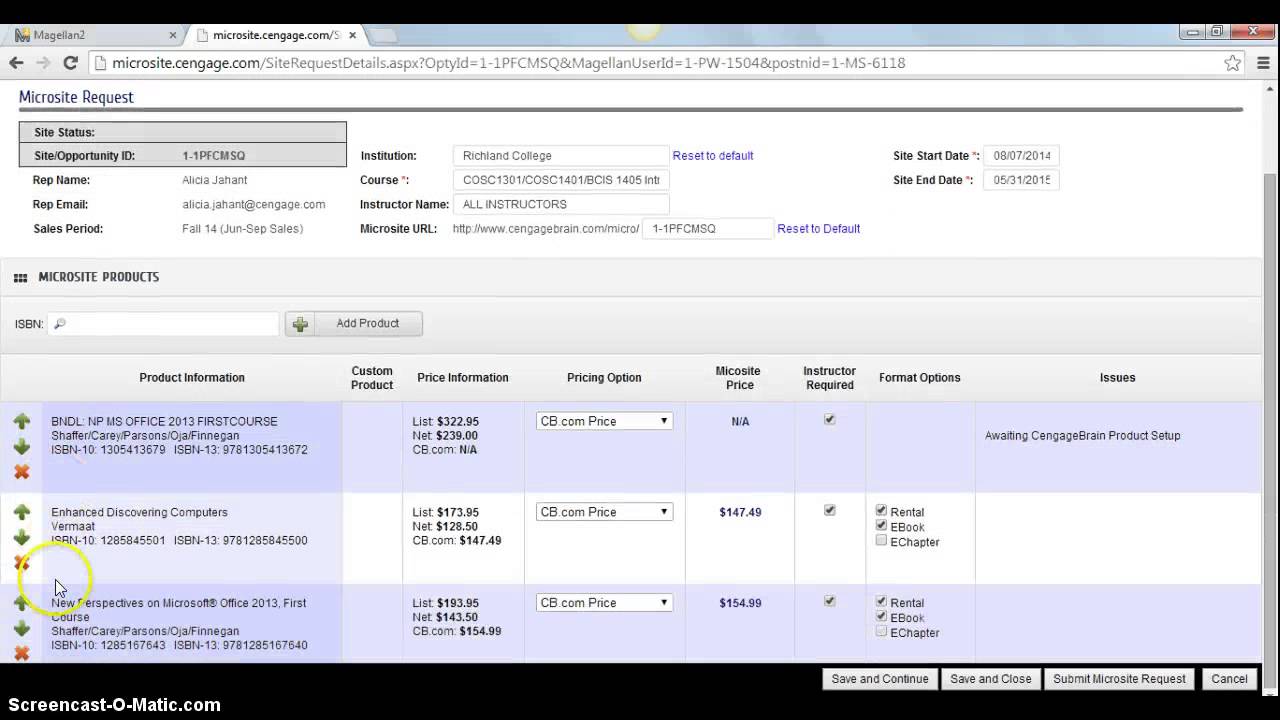Move New Perspectives on Microsoft Office up
This screenshot has width=1280, height=720.
22,604
